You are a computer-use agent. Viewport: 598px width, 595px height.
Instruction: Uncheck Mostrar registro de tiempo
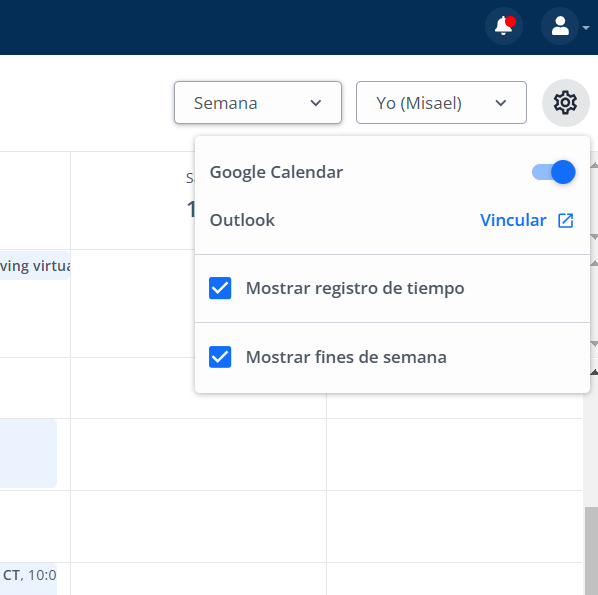[220, 288]
